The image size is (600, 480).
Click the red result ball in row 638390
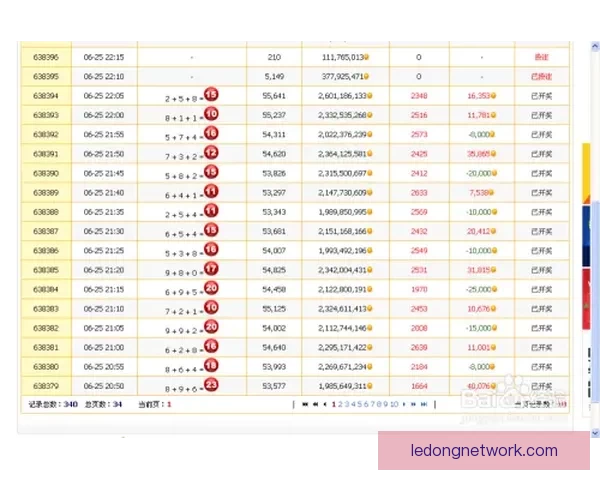211,172
